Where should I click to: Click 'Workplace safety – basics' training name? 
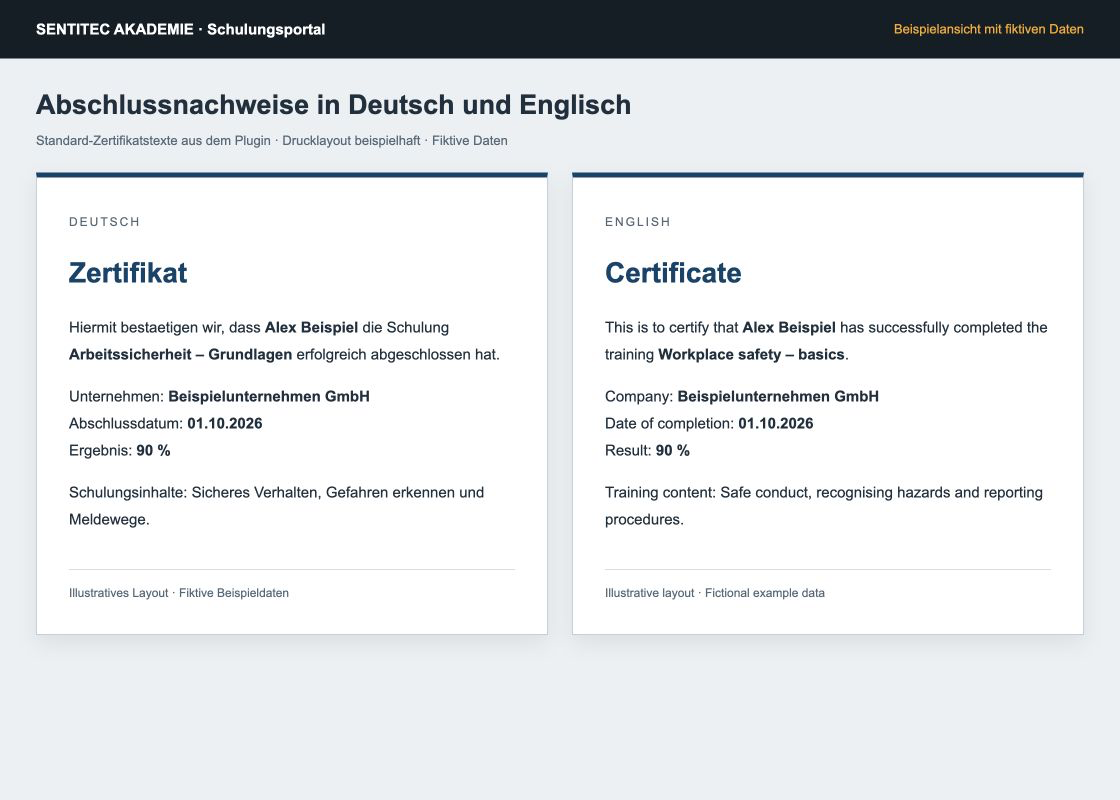coord(751,354)
